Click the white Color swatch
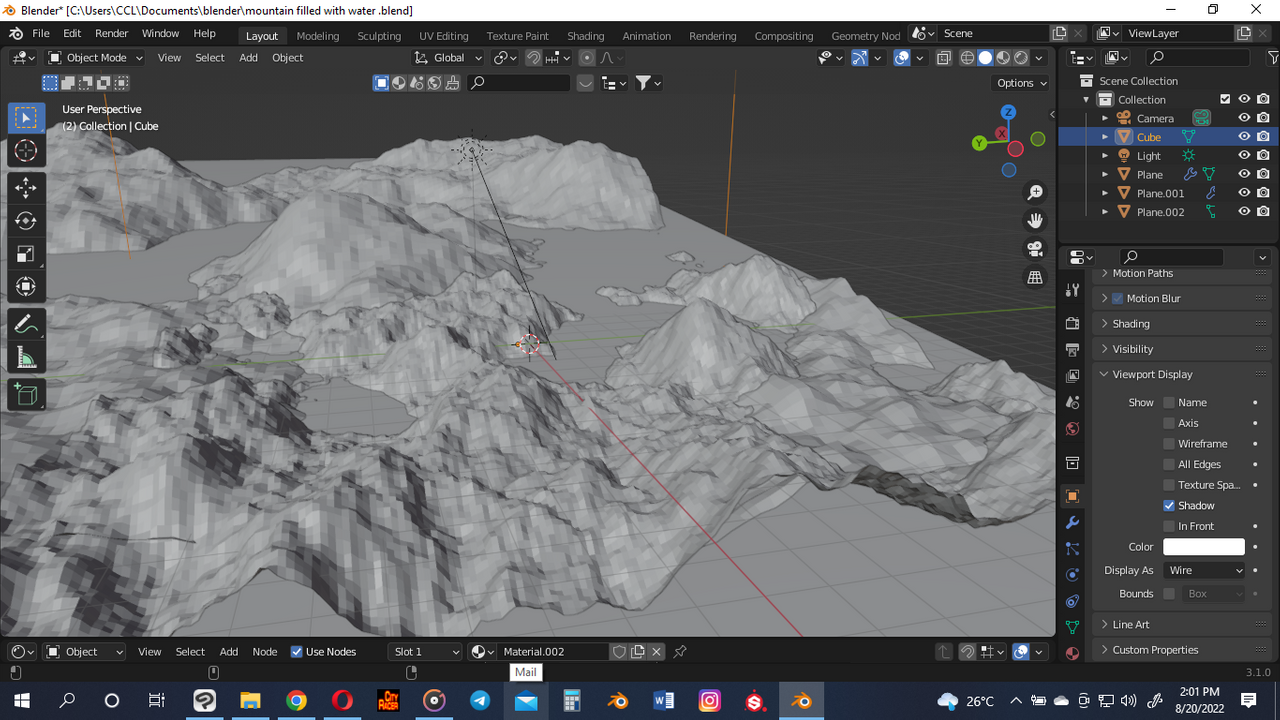 point(1204,547)
